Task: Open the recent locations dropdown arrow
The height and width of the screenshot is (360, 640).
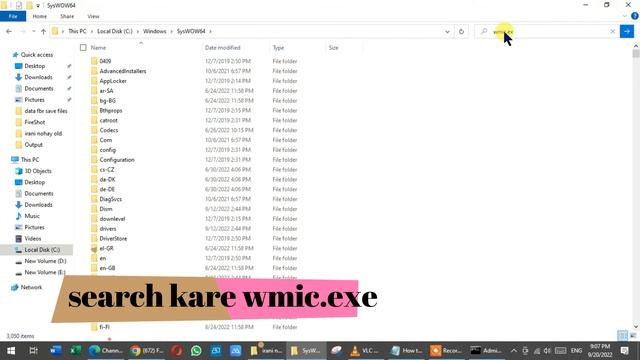Action: (x=33, y=31)
